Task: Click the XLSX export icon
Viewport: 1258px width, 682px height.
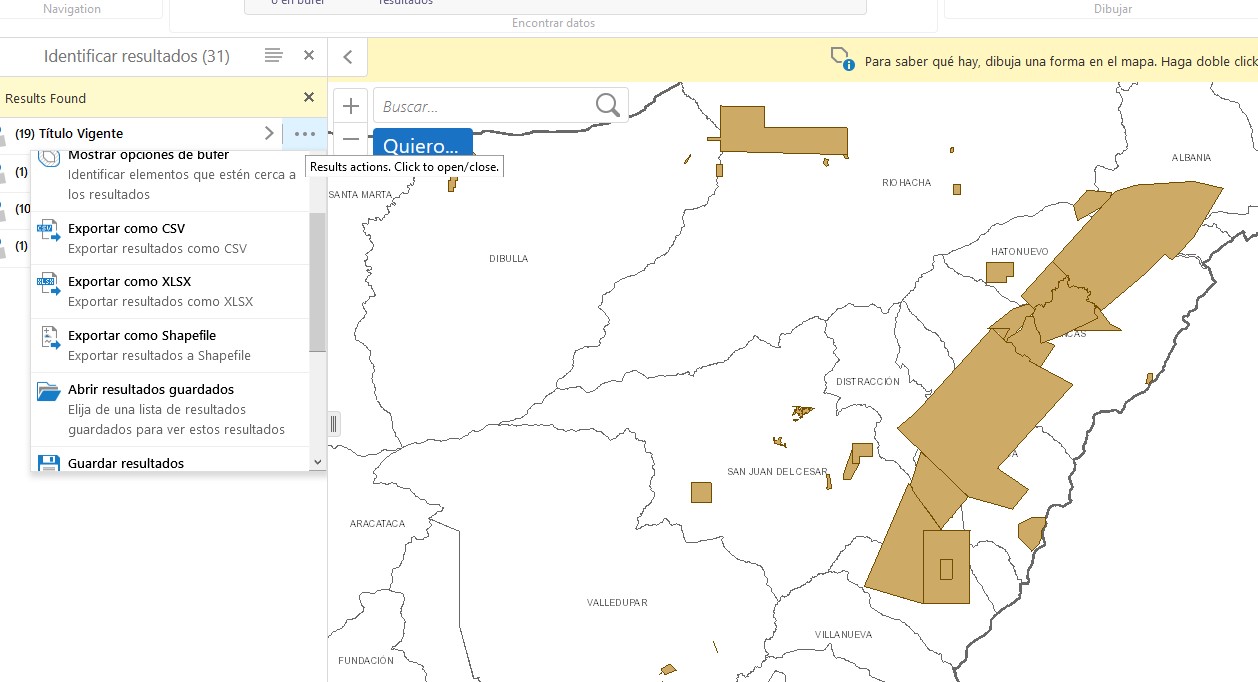Action: point(48,285)
